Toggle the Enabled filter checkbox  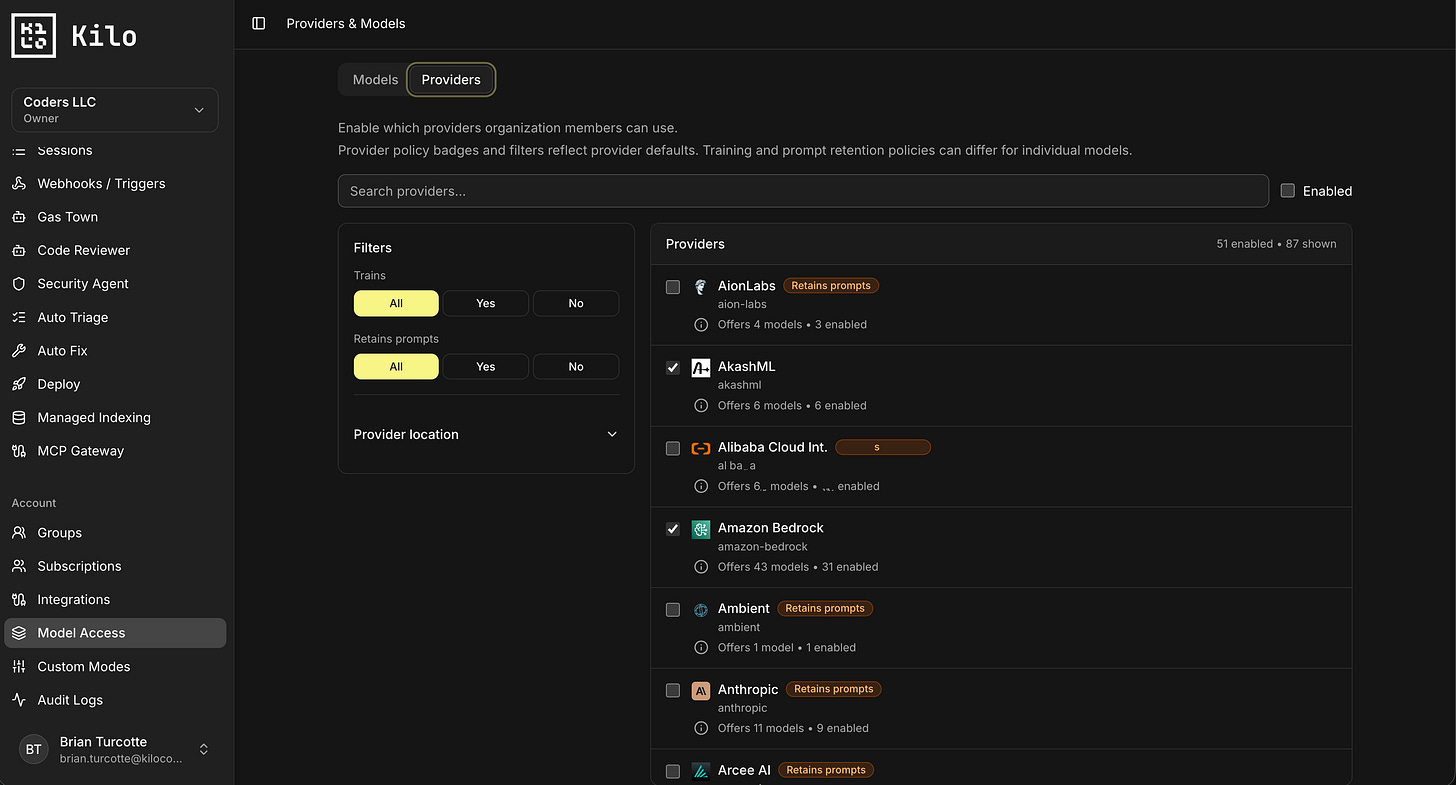(1288, 191)
